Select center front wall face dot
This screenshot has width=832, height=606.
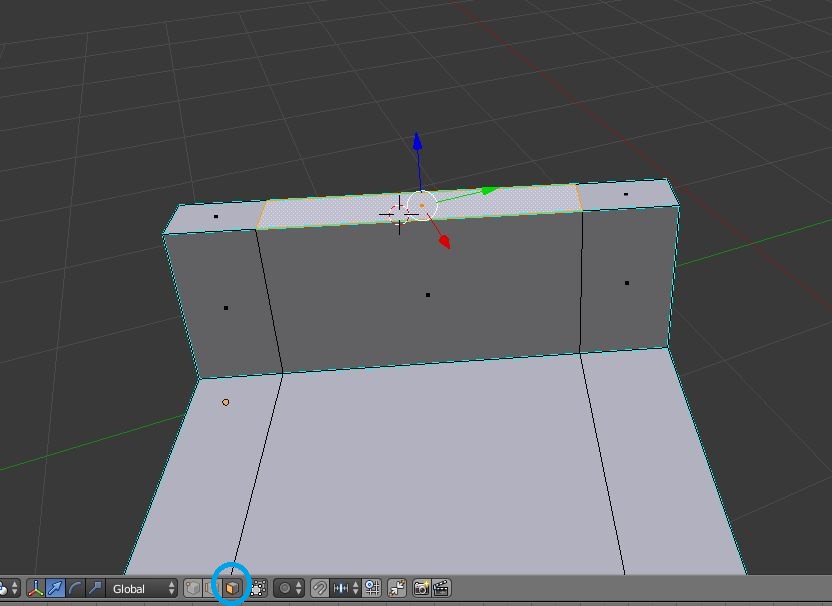click(x=428, y=295)
